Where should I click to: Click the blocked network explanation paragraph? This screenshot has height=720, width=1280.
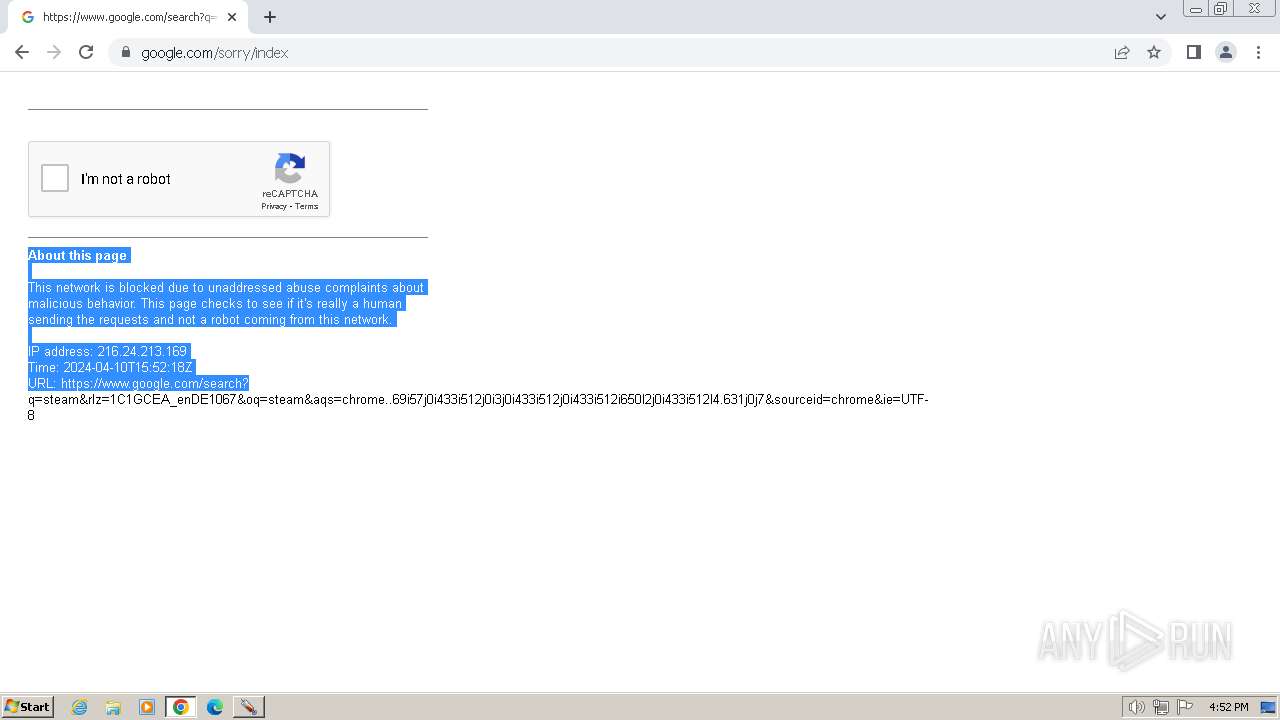click(227, 303)
